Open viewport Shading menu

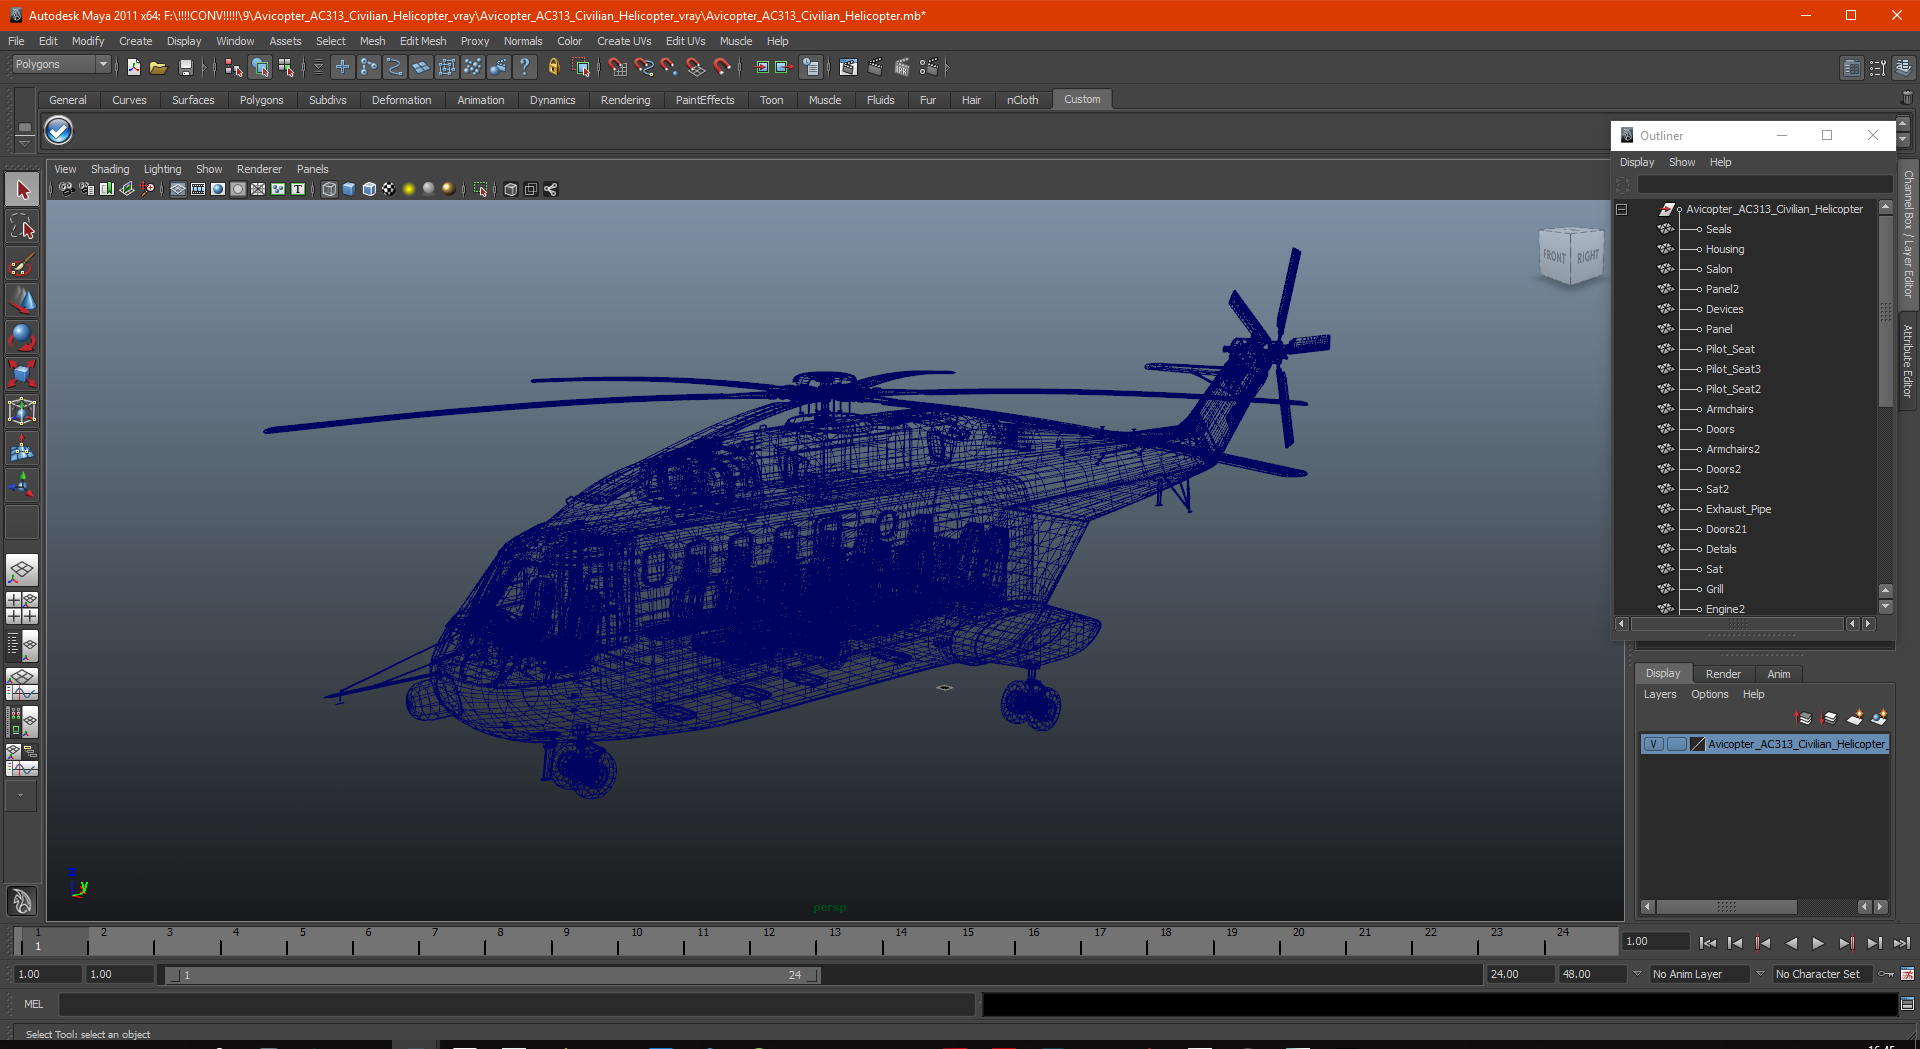(x=110, y=169)
